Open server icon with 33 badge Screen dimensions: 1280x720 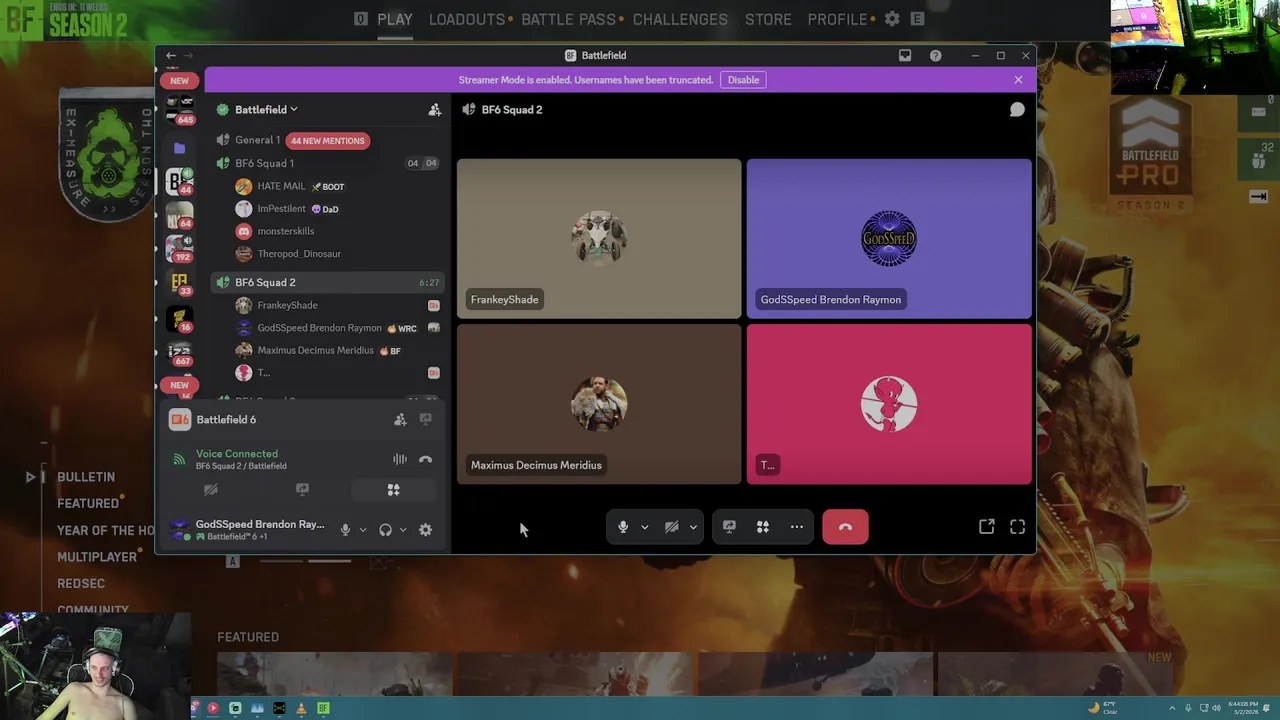[x=180, y=284]
